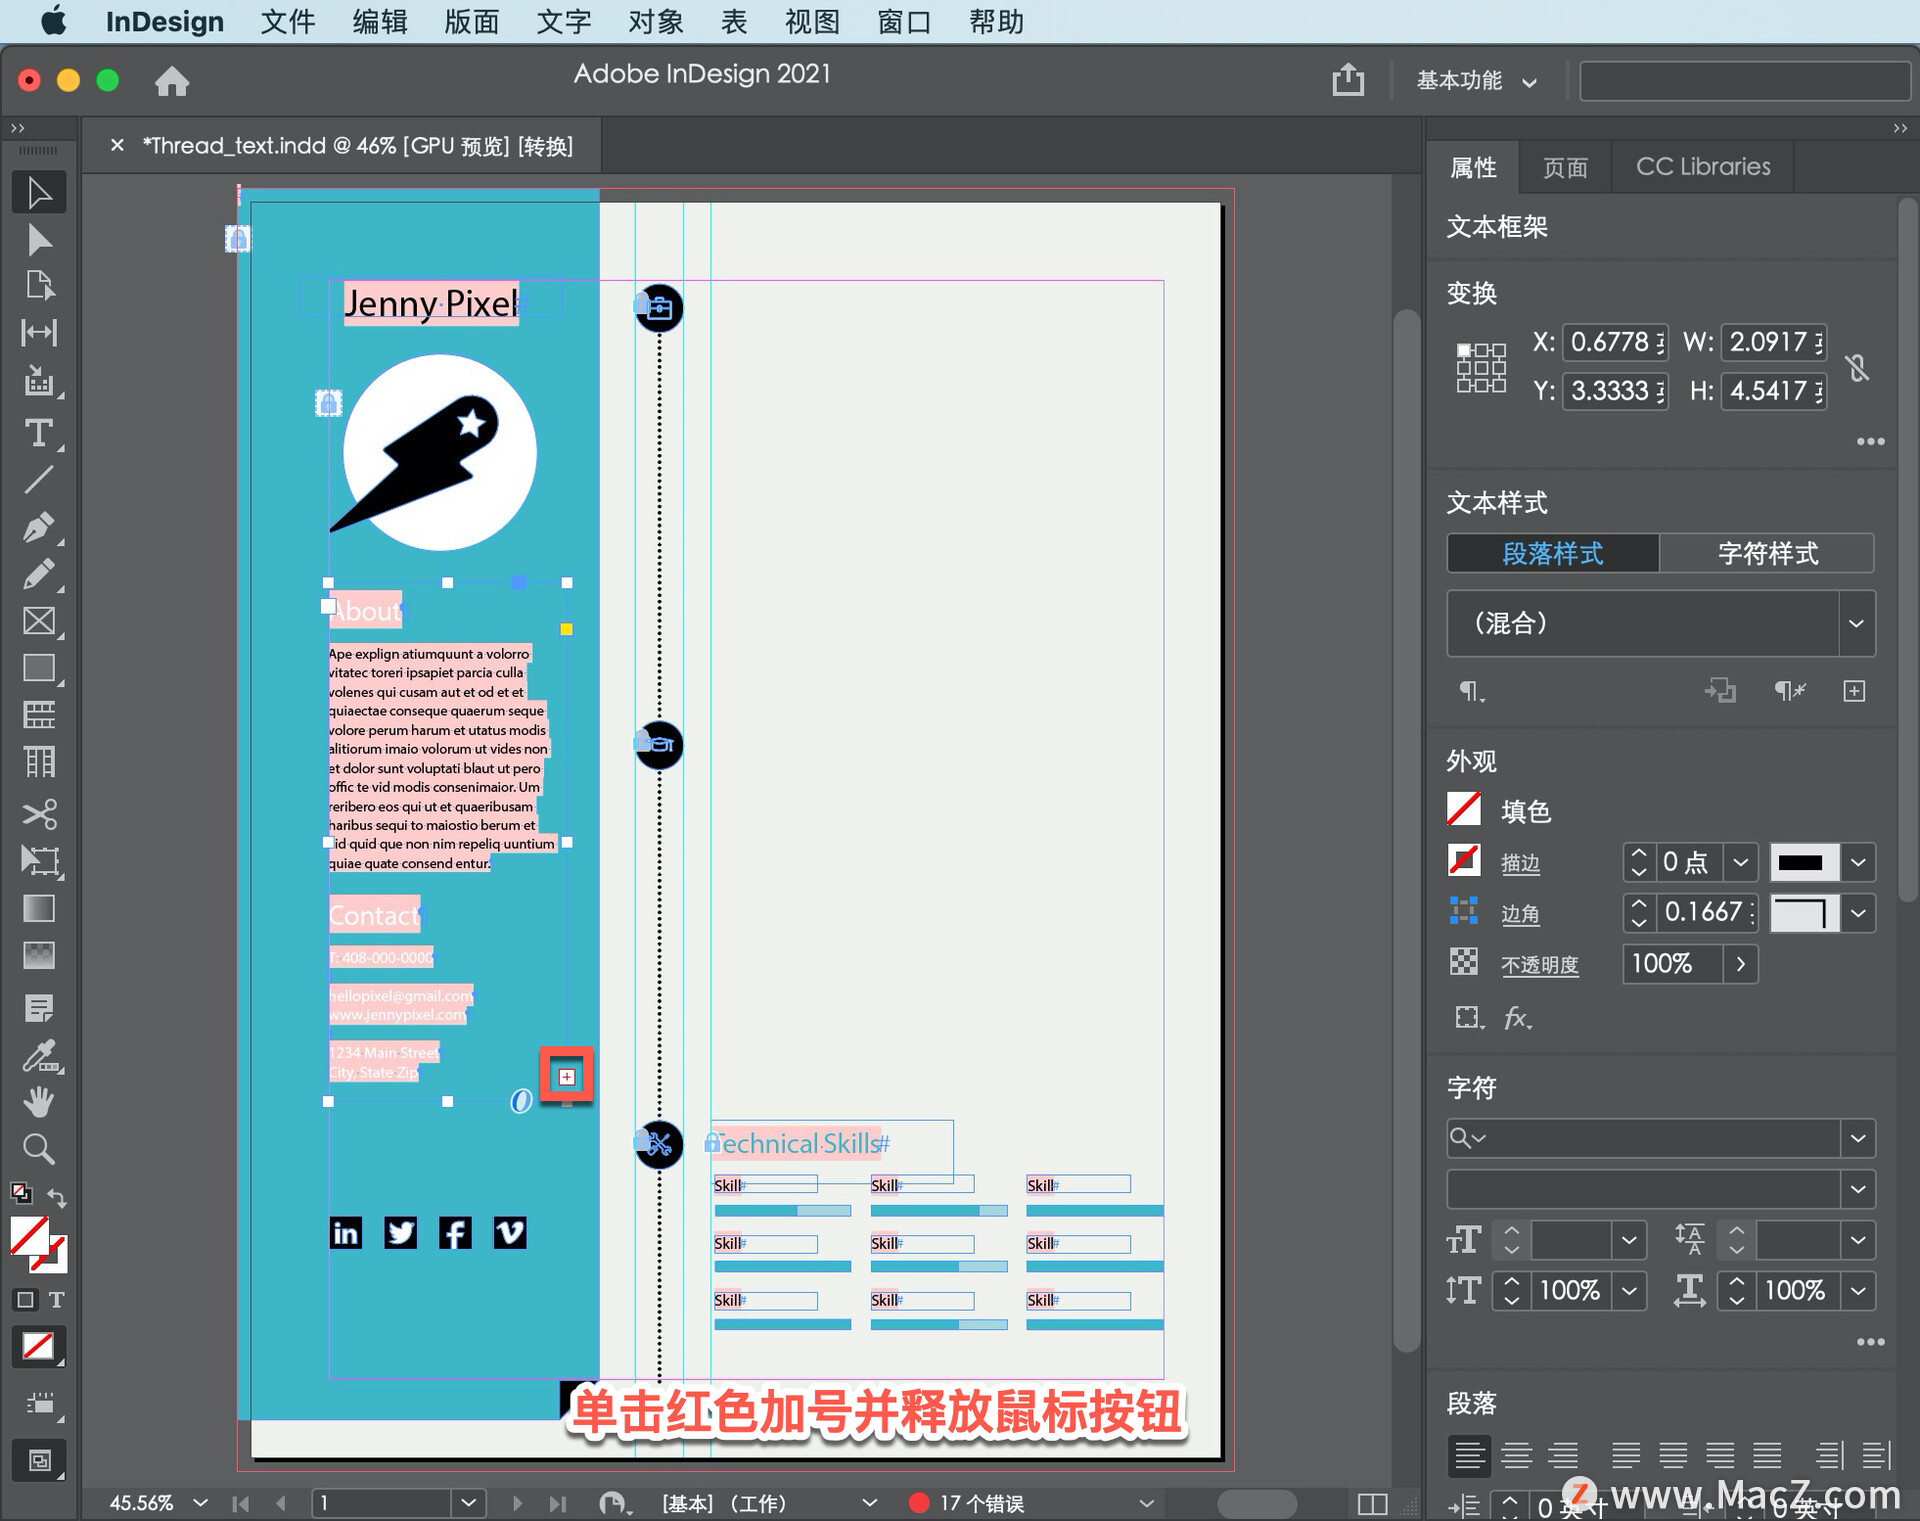1920x1521 pixels.
Task: Open the 对象 menu
Action: click(x=656, y=21)
